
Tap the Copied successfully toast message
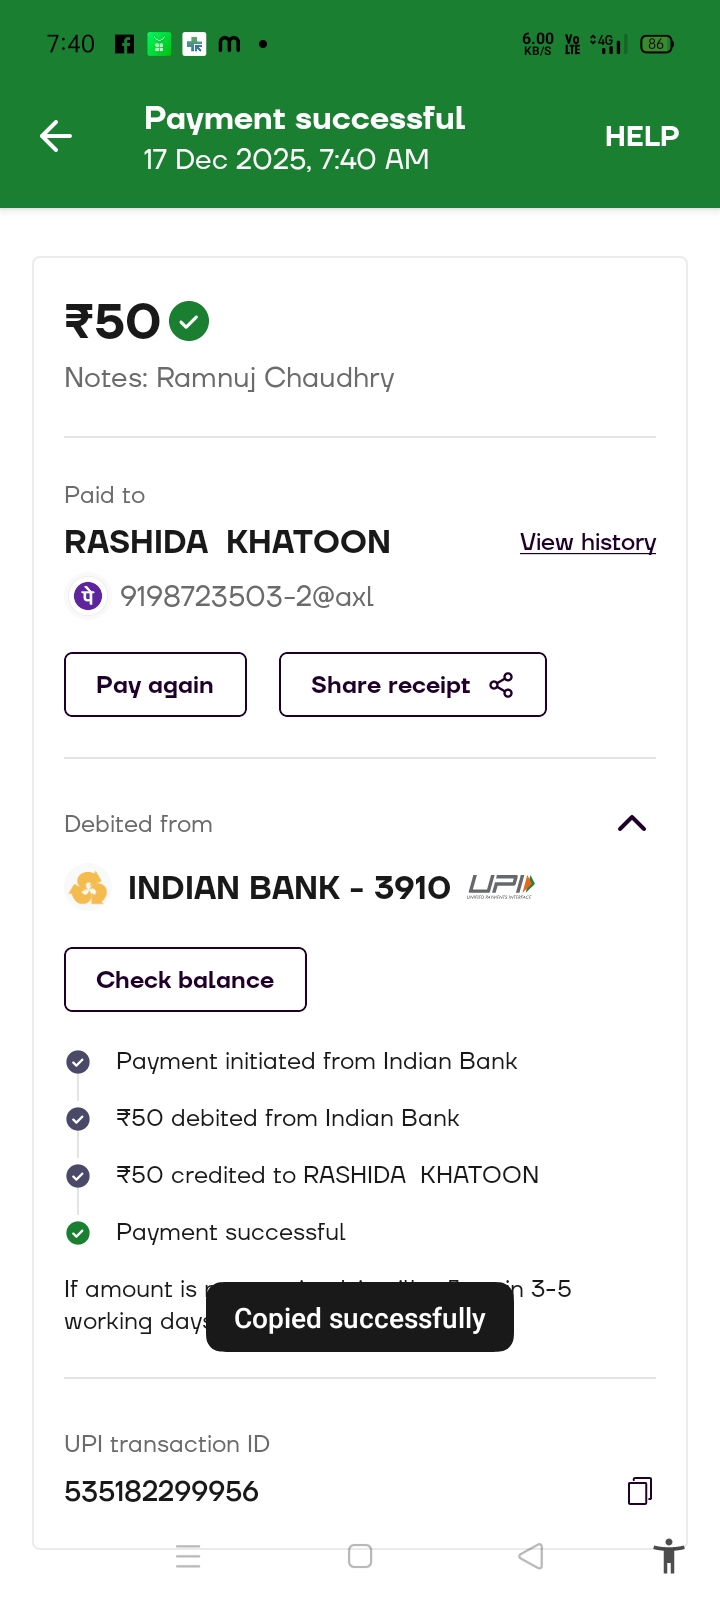tap(360, 1318)
